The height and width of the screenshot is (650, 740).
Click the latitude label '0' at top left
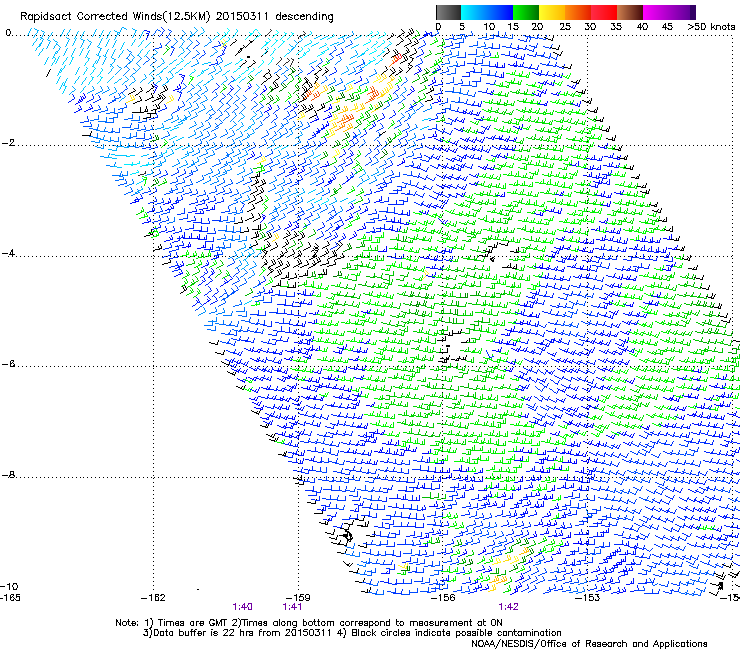[x=8, y=33]
